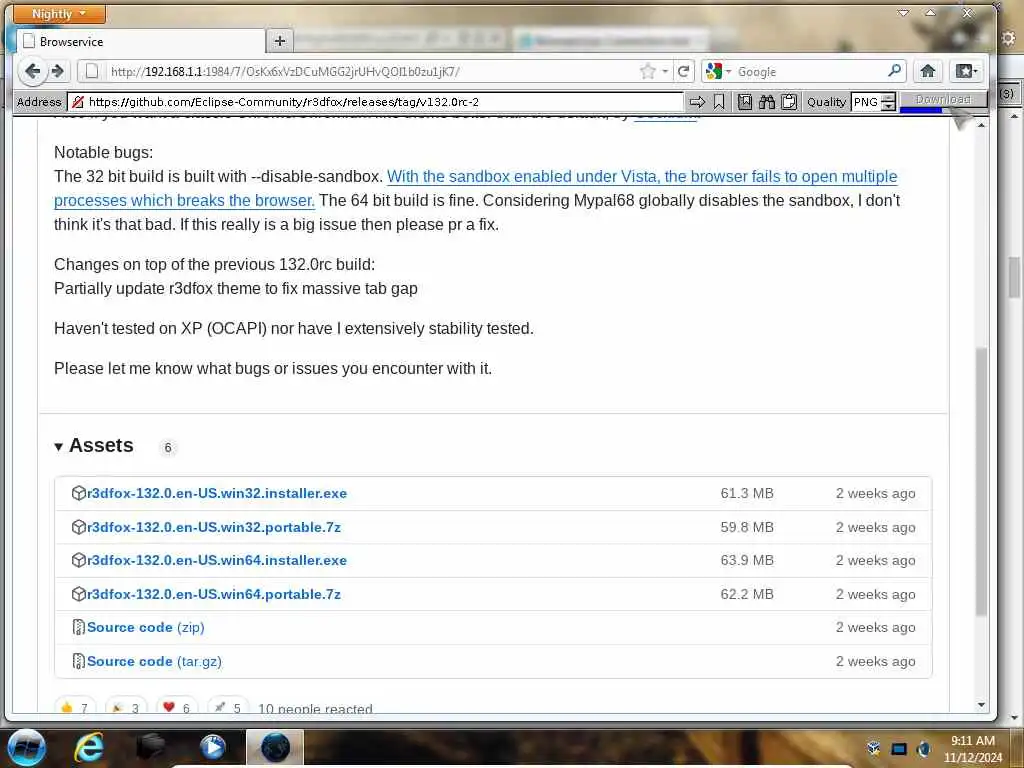Viewport: 1024px width, 768px height.
Task: Open the Browservice bookmarks list icon
Action: tap(744, 102)
